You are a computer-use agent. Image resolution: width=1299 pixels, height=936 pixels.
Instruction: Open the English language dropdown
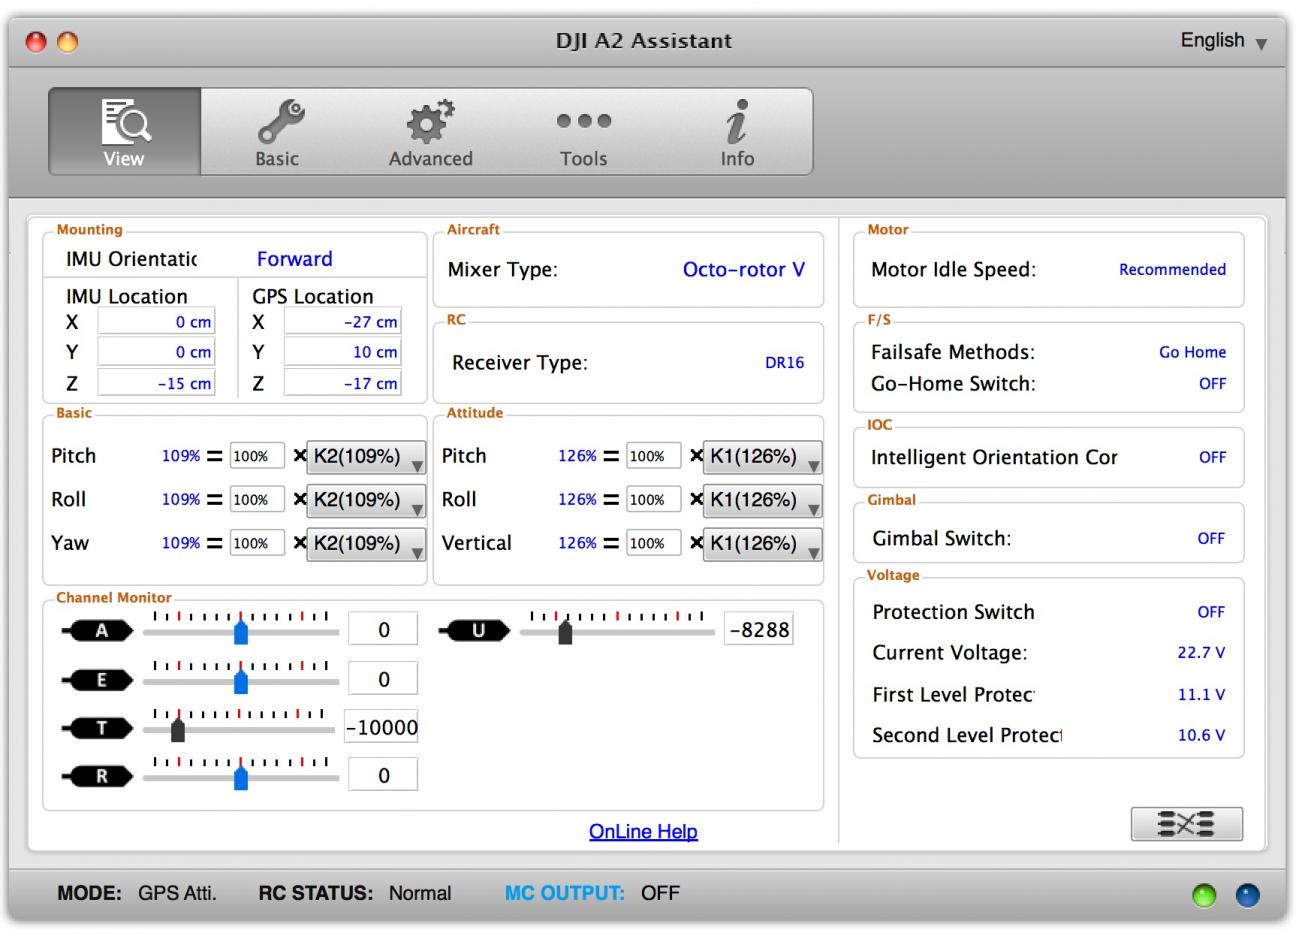pyautogui.click(x=1223, y=41)
